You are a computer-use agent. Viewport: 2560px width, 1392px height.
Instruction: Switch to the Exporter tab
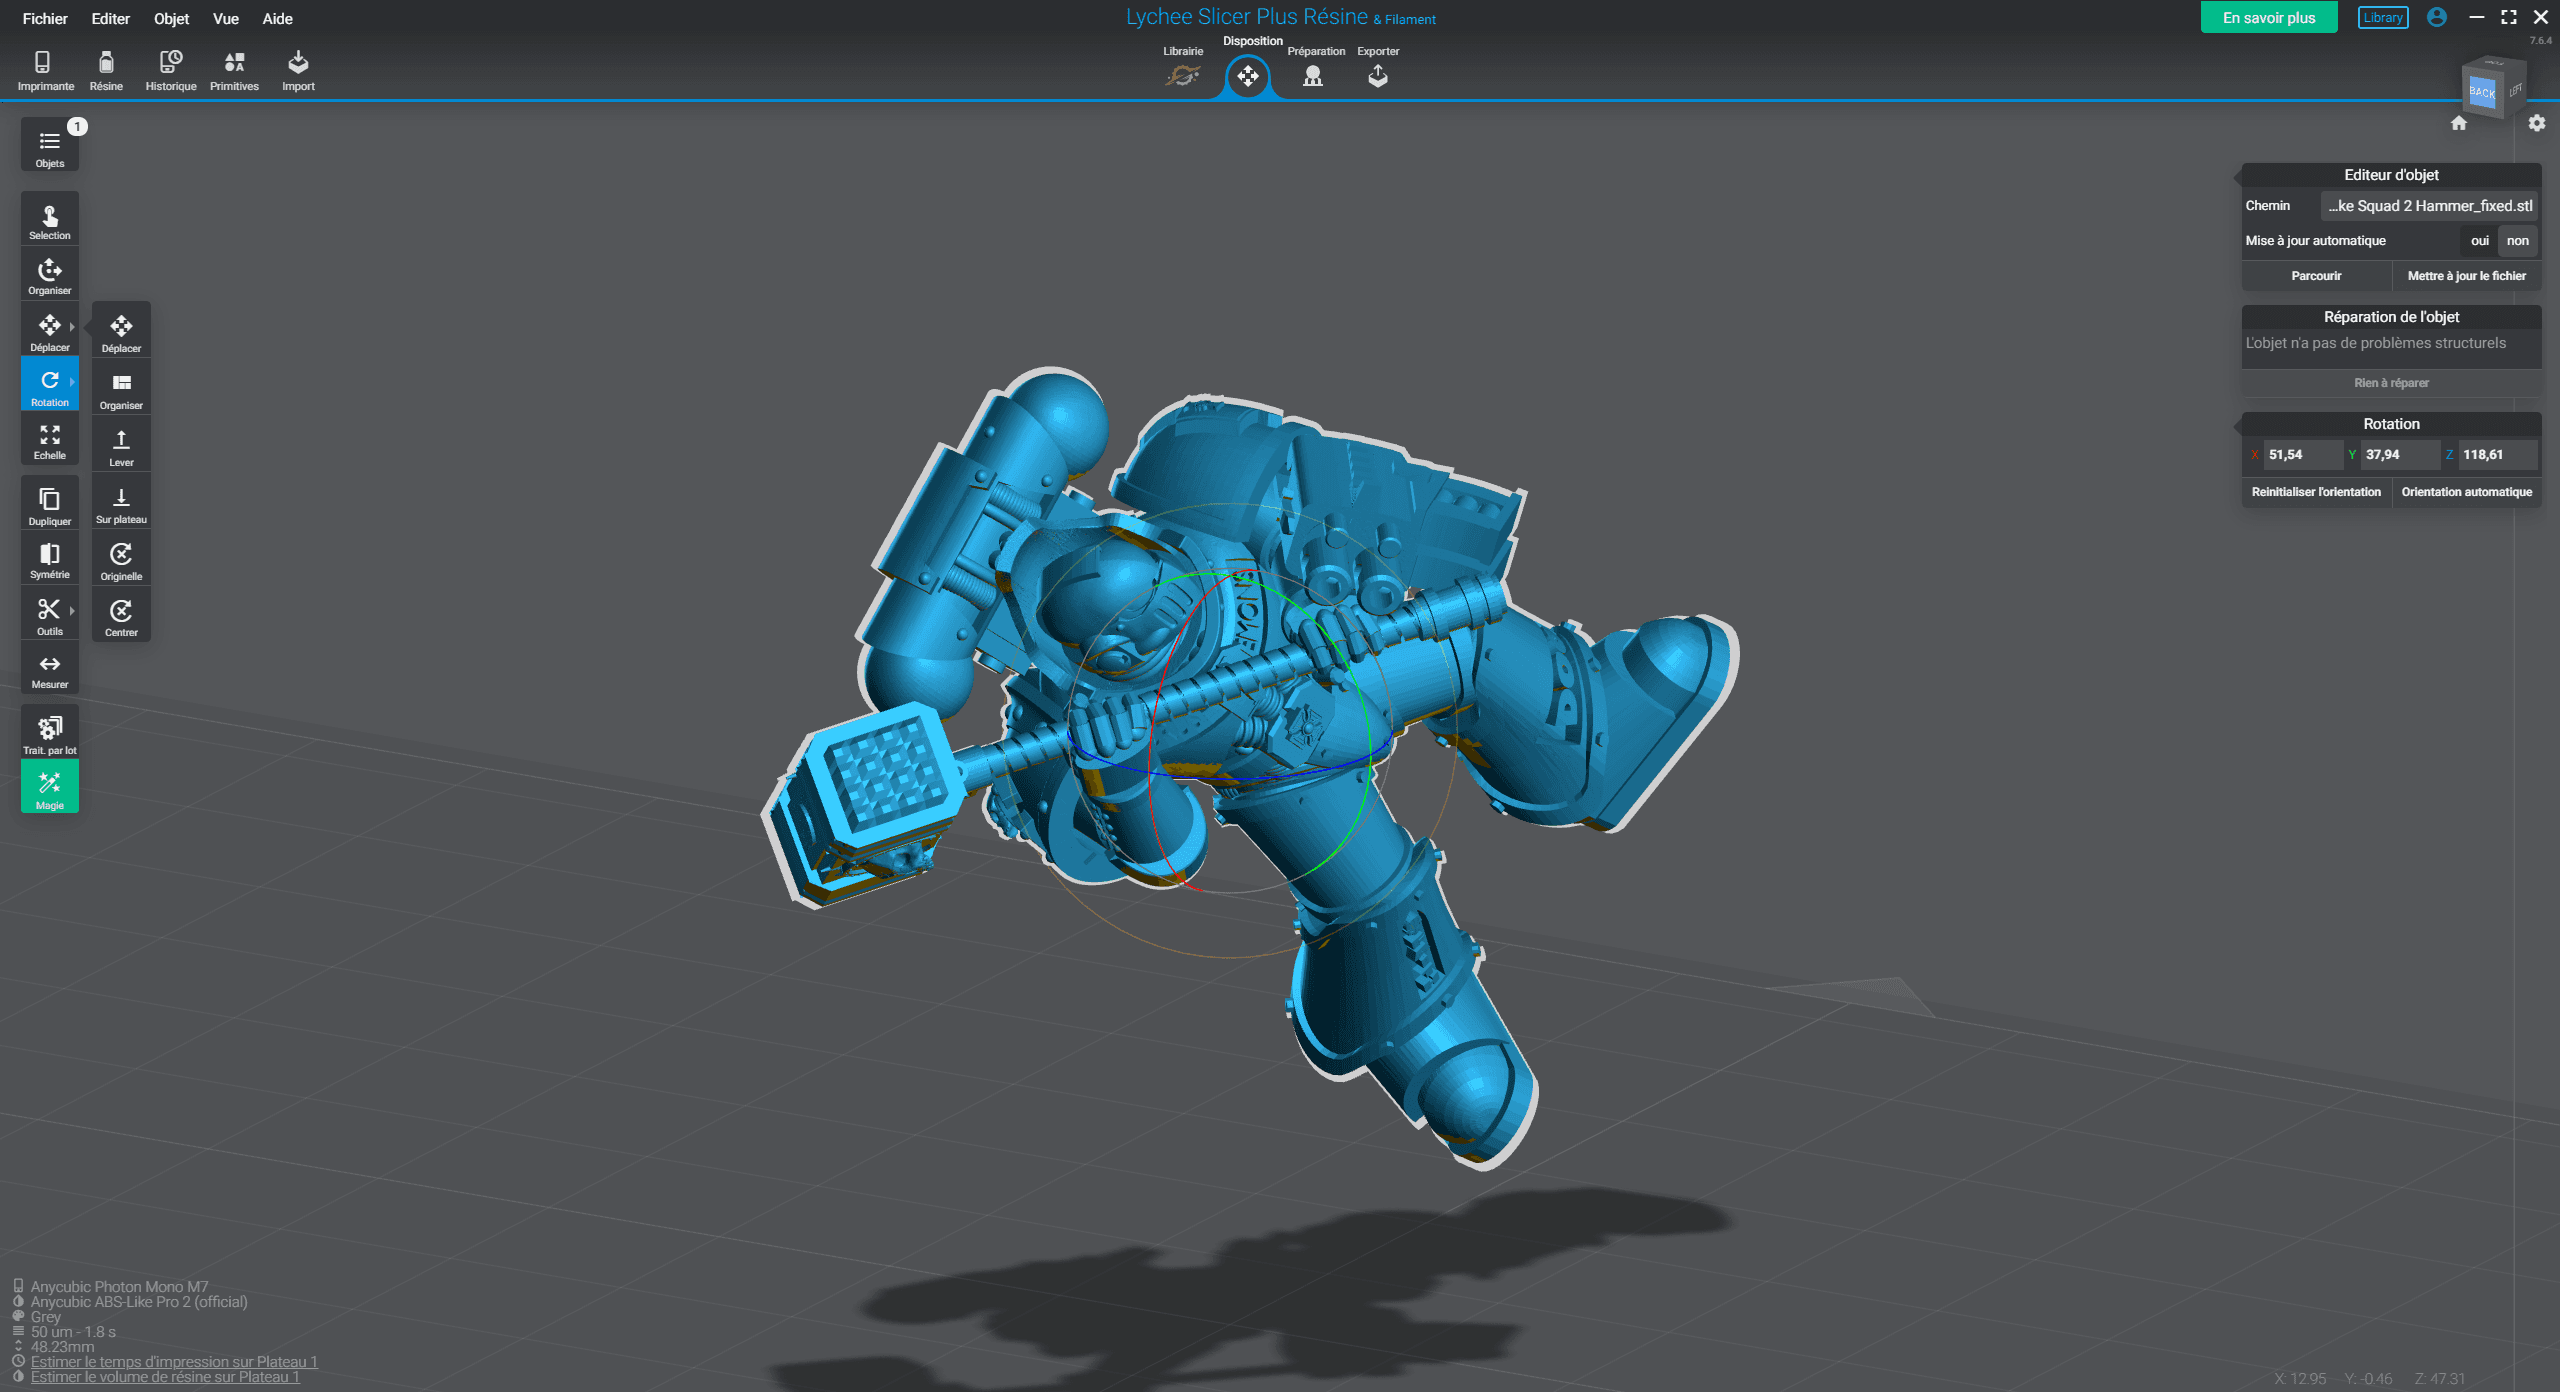(1378, 68)
